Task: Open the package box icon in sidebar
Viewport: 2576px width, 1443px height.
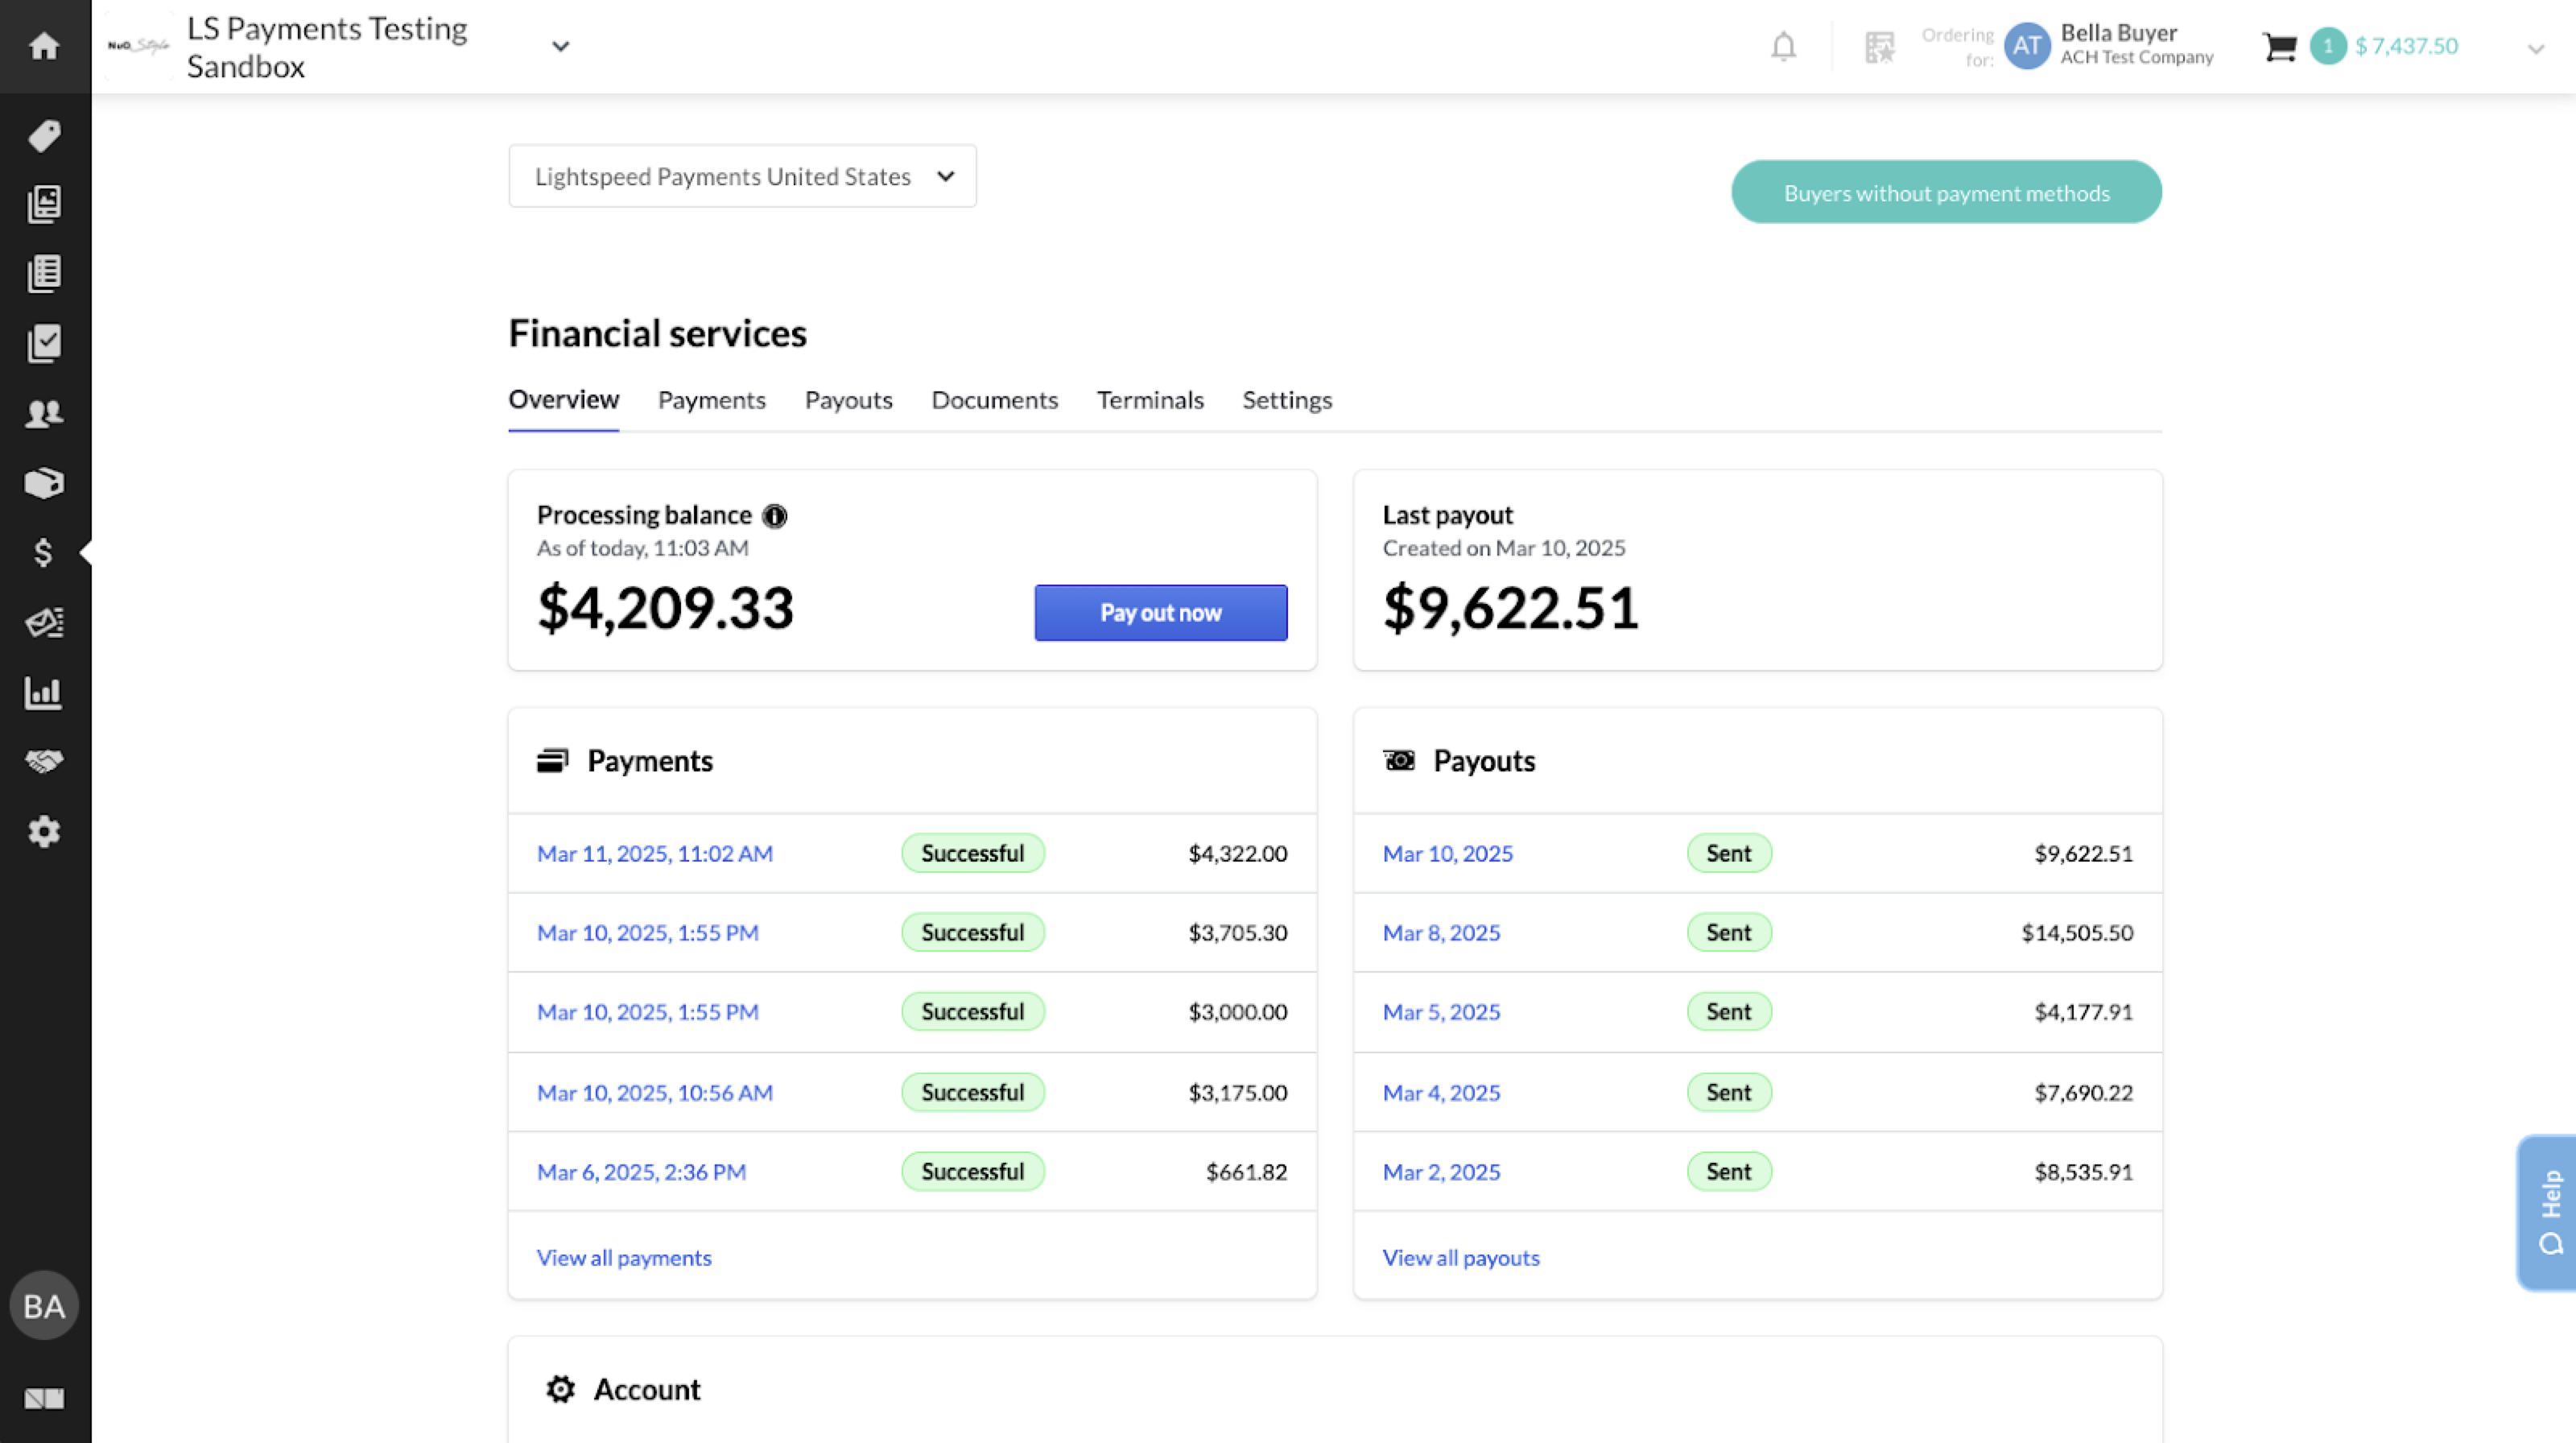Action: click(x=44, y=483)
